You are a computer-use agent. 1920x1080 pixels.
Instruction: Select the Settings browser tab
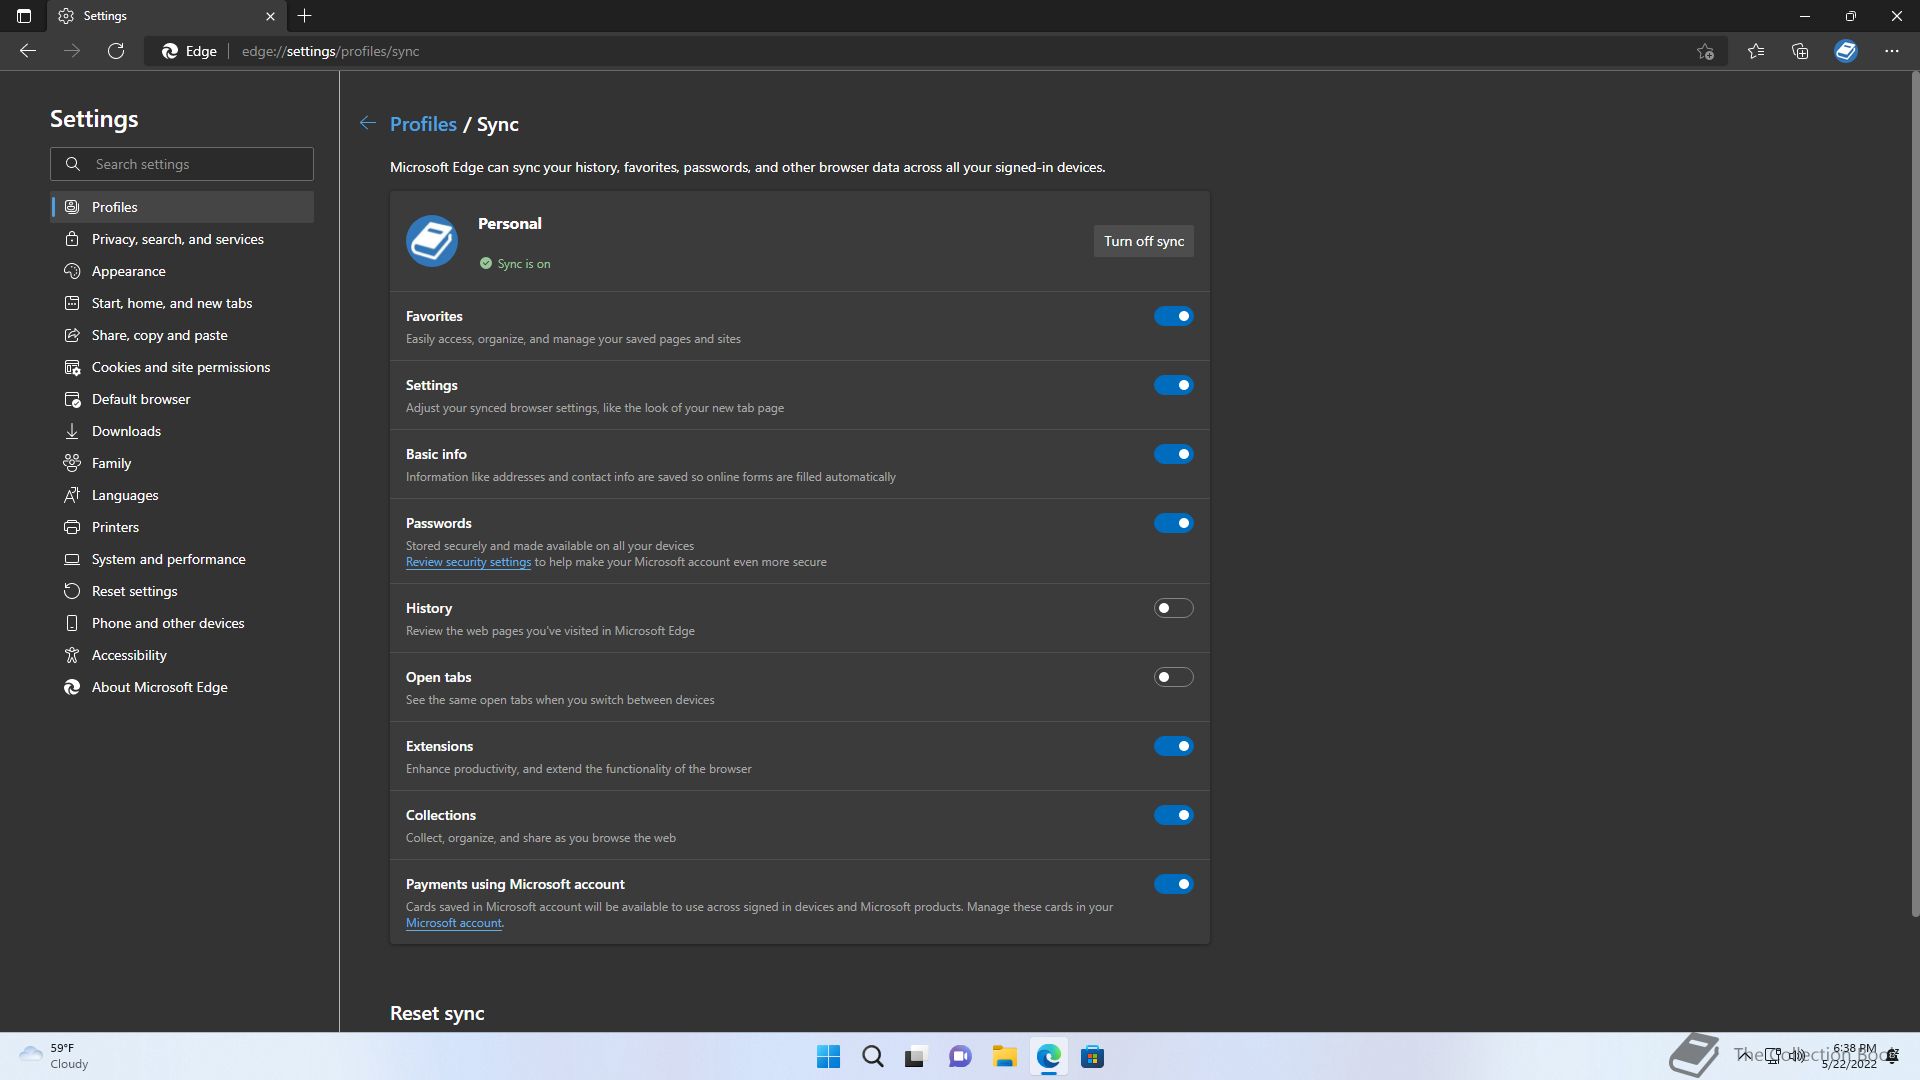pyautogui.click(x=165, y=16)
